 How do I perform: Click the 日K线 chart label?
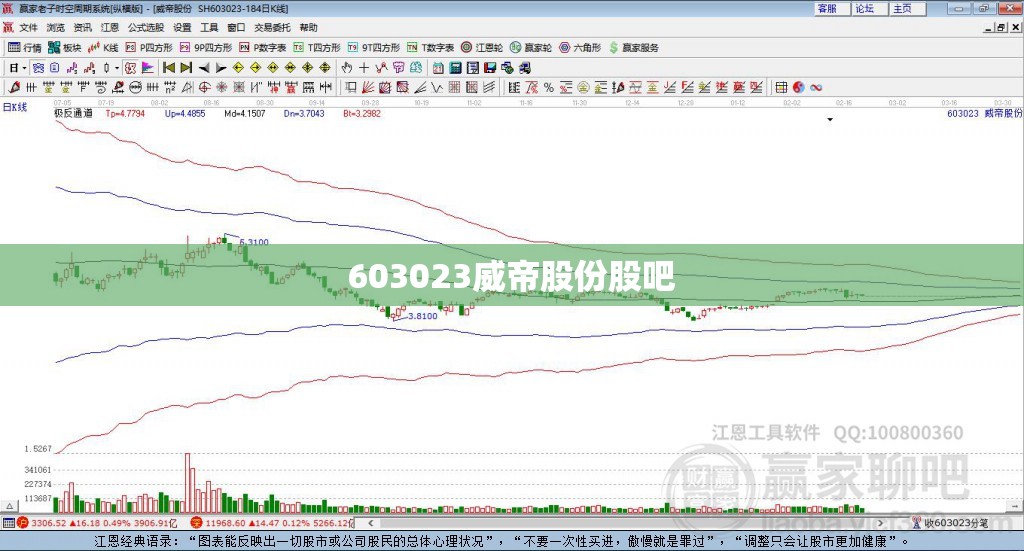coord(14,107)
